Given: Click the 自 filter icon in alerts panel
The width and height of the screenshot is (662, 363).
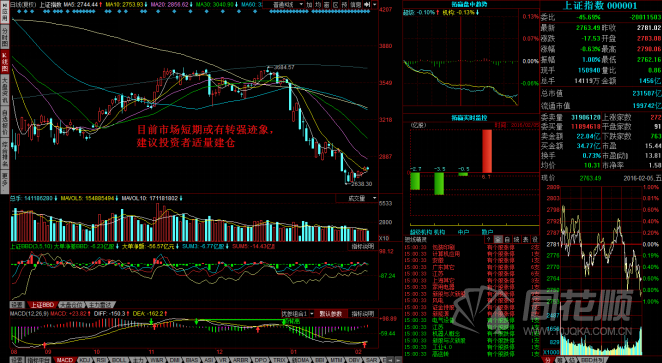Looking at the screenshot, I should click(x=508, y=239).
